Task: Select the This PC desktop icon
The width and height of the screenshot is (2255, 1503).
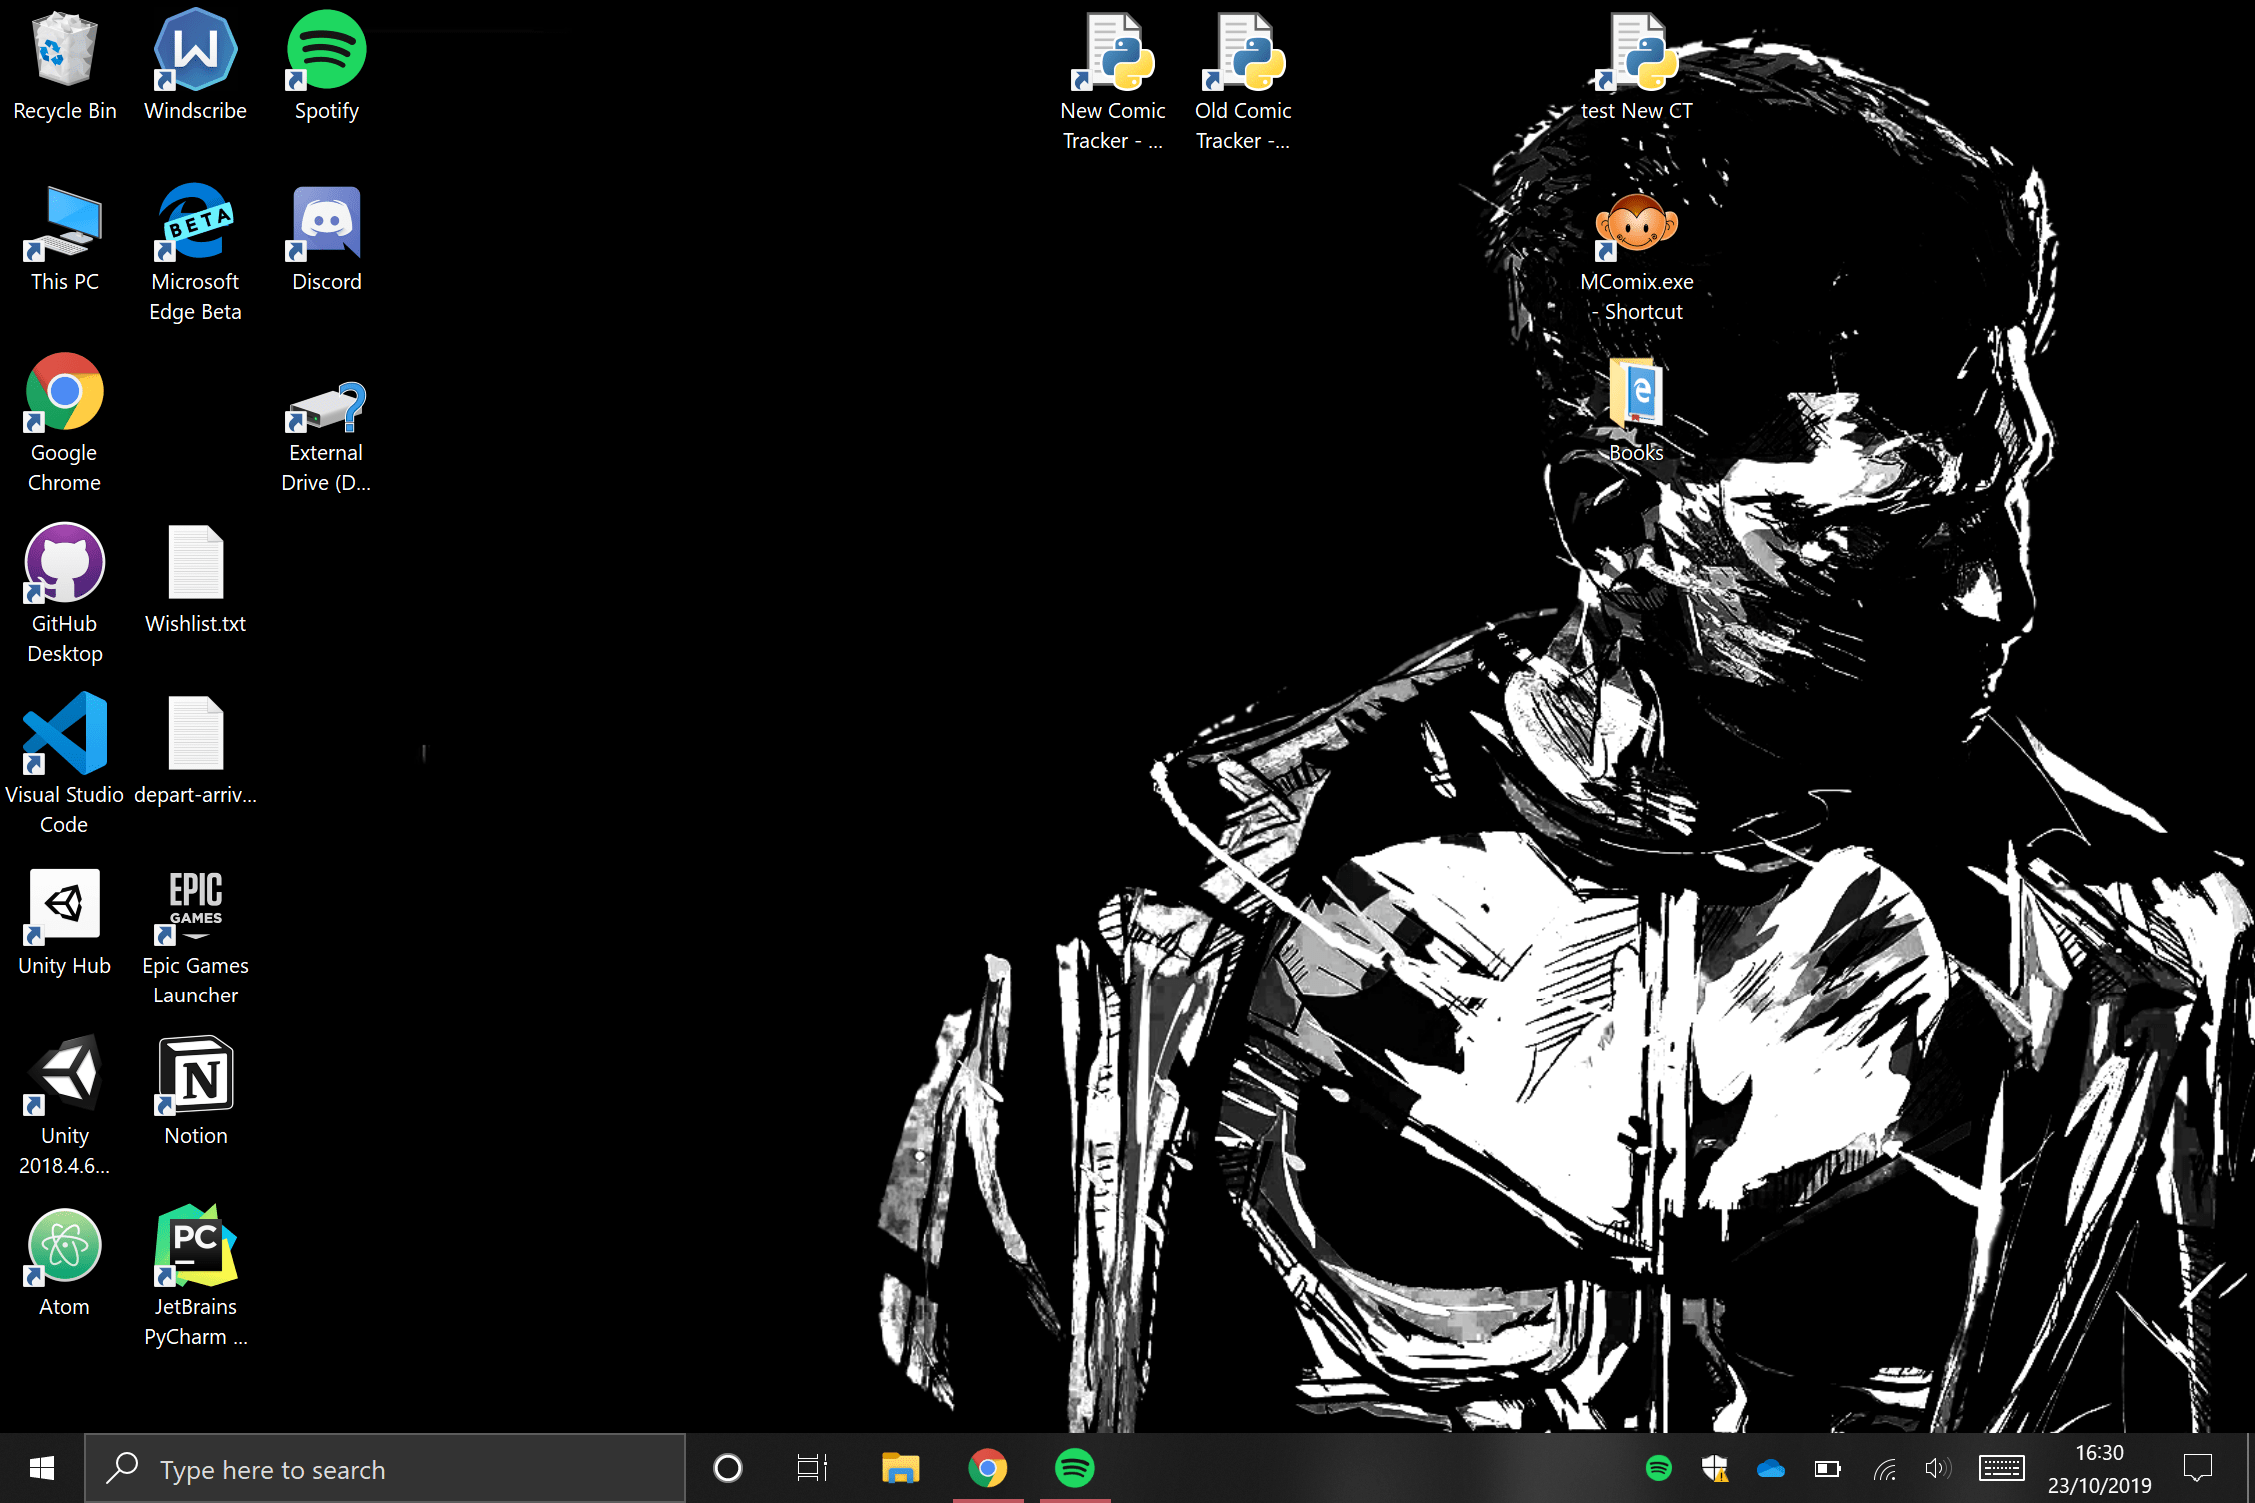Action: tap(65, 238)
